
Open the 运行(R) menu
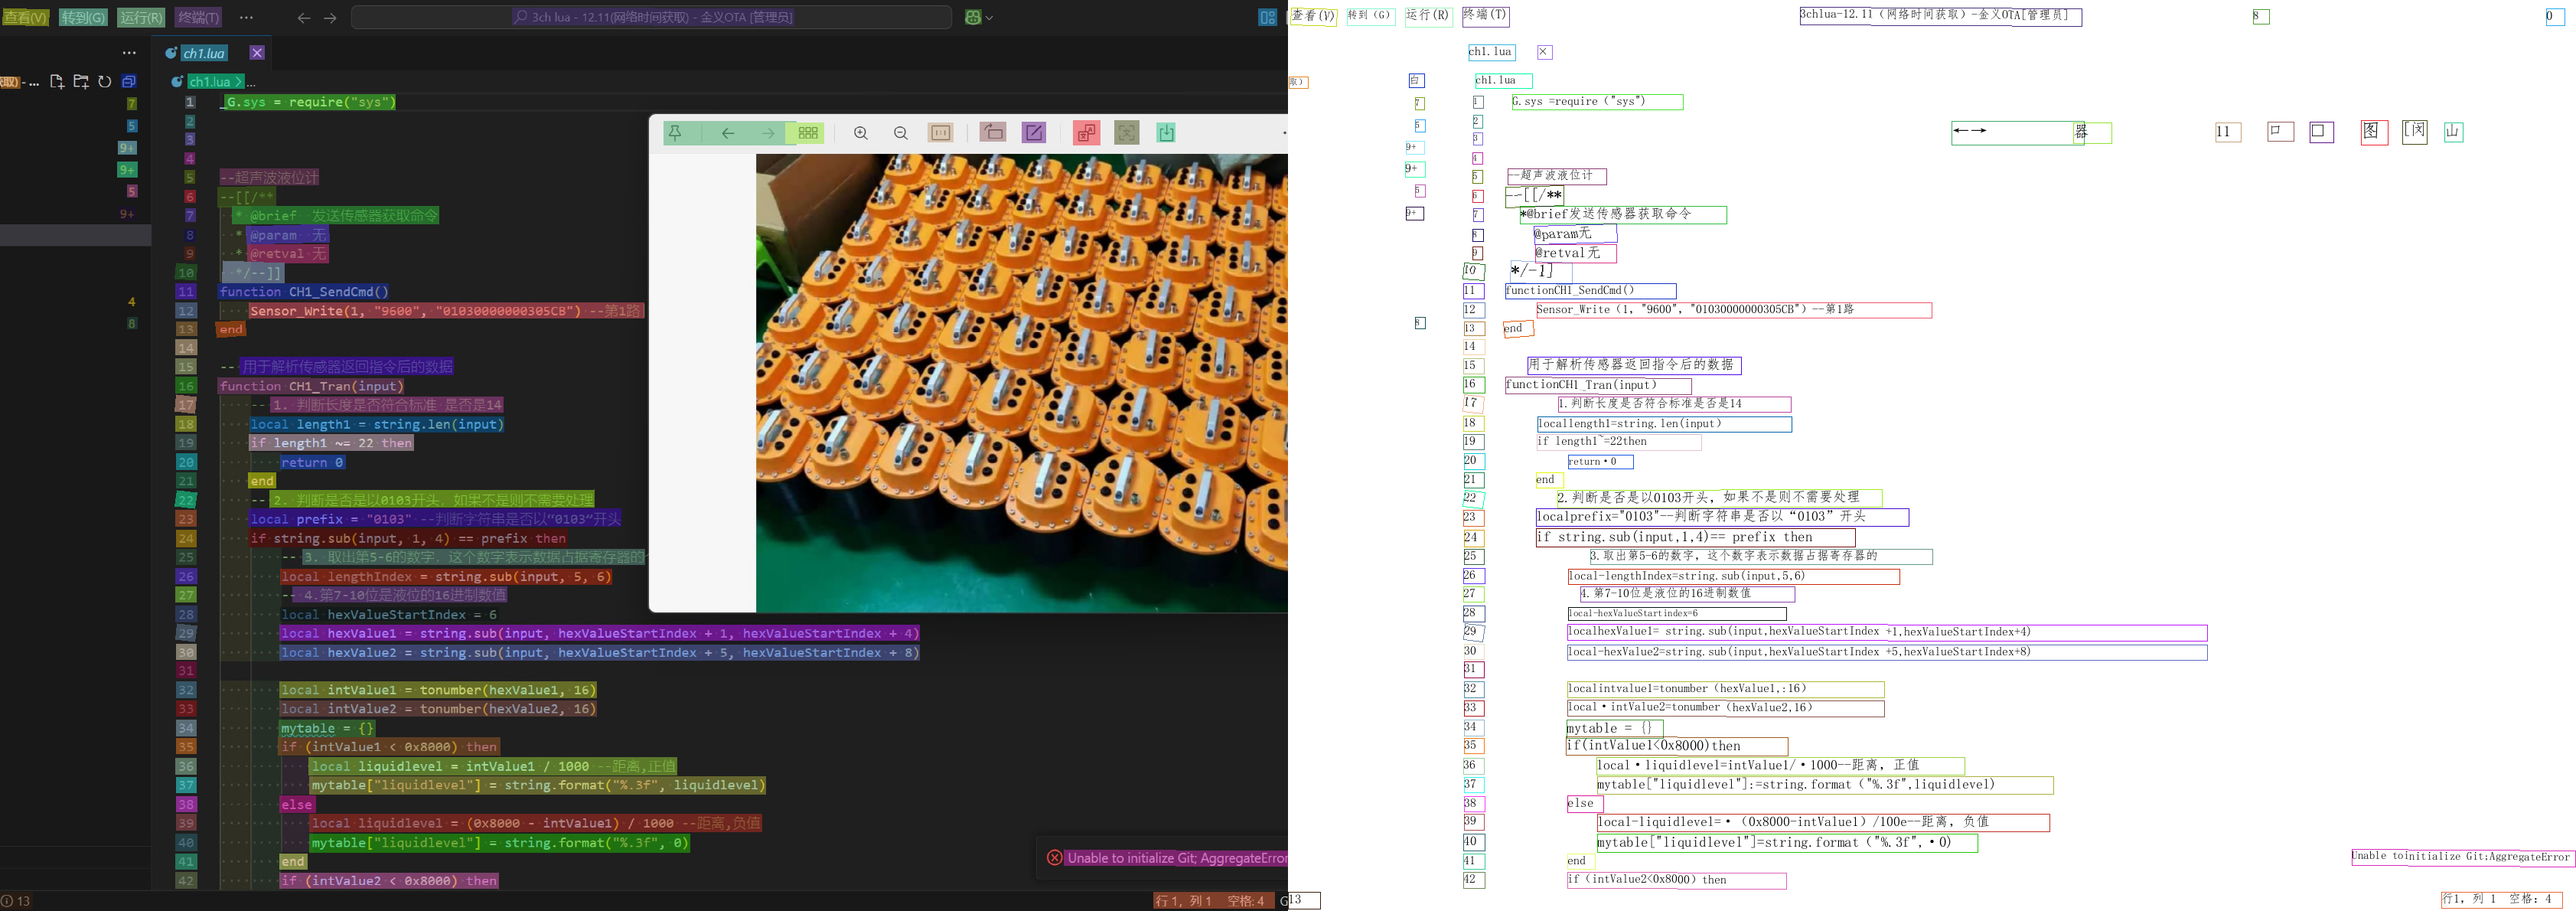(141, 17)
